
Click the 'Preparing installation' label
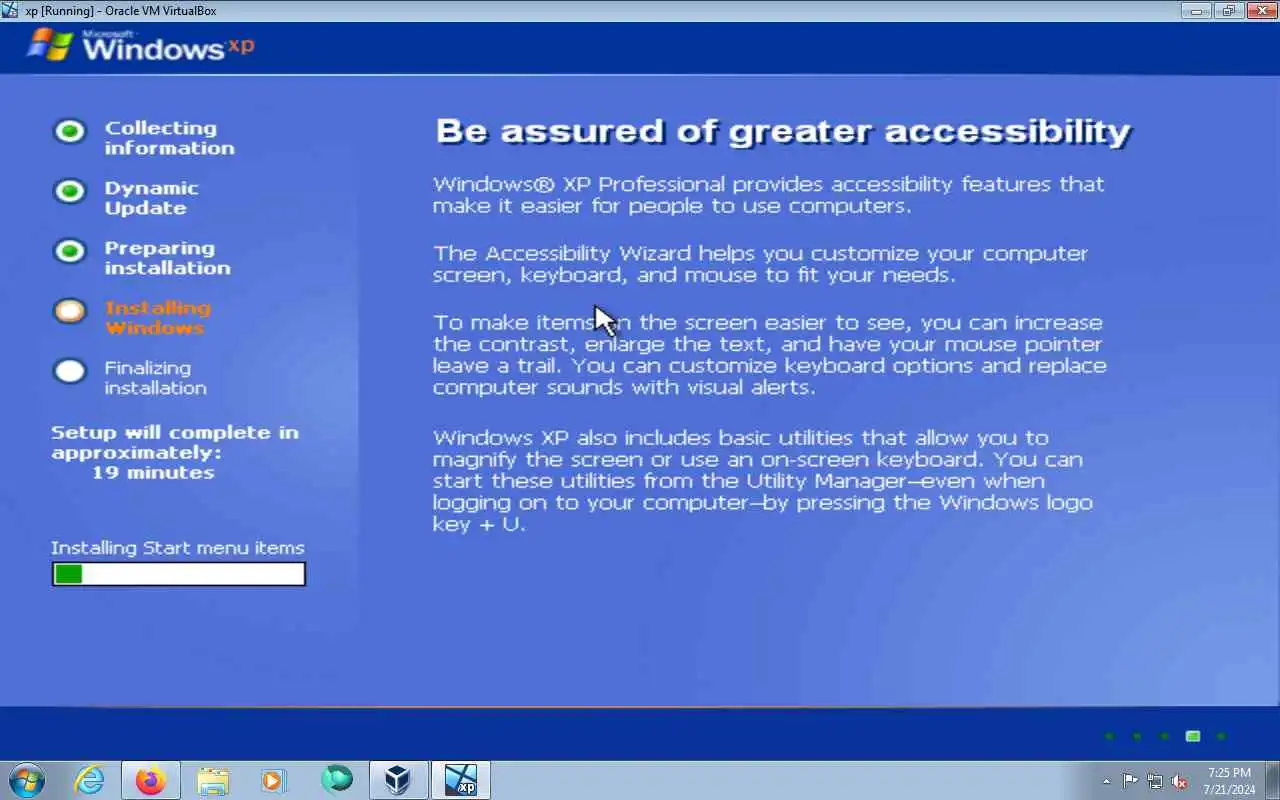[167, 258]
